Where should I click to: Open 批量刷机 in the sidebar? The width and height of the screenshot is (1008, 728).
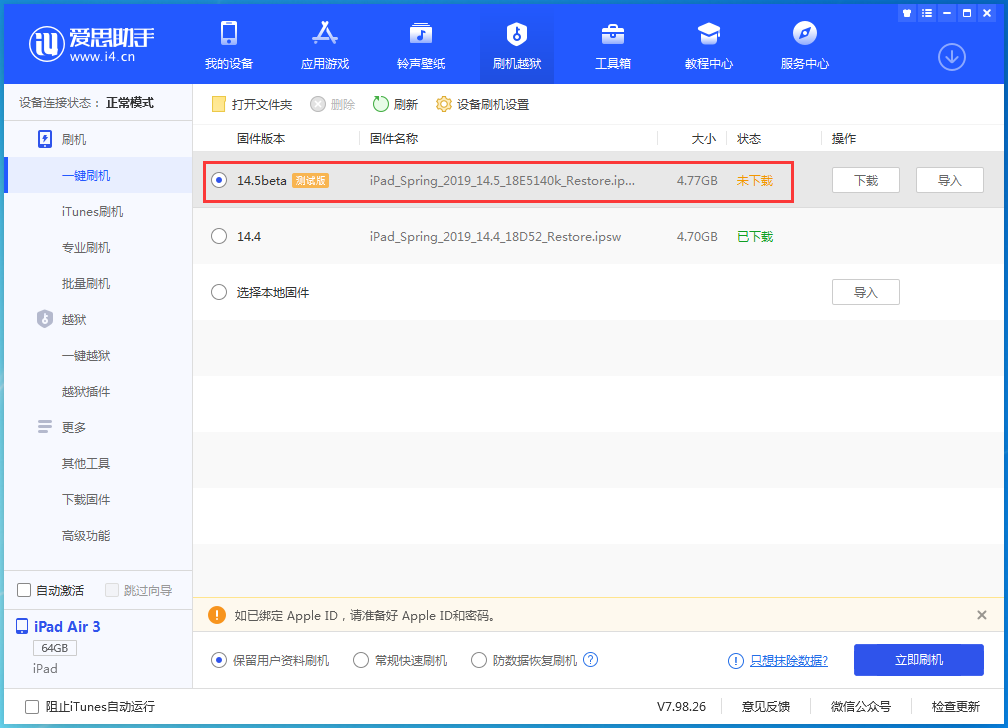coord(86,284)
